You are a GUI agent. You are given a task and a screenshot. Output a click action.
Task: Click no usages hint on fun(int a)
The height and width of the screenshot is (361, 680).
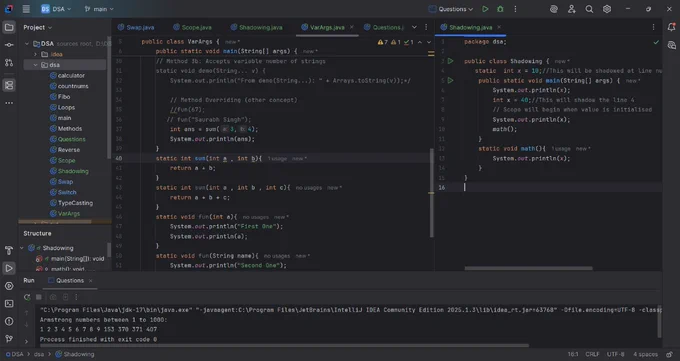[x=256, y=217]
